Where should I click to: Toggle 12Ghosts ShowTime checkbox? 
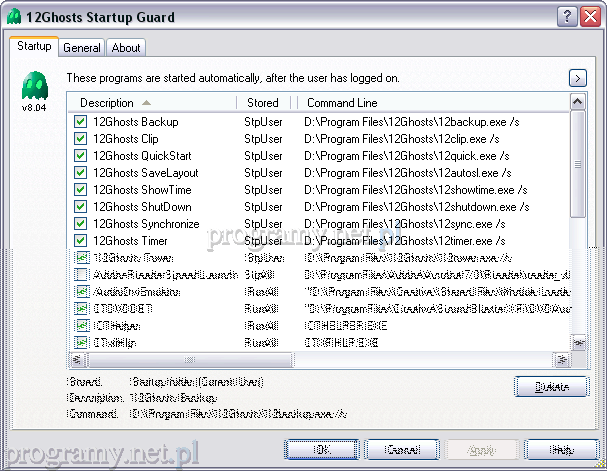coord(81,190)
